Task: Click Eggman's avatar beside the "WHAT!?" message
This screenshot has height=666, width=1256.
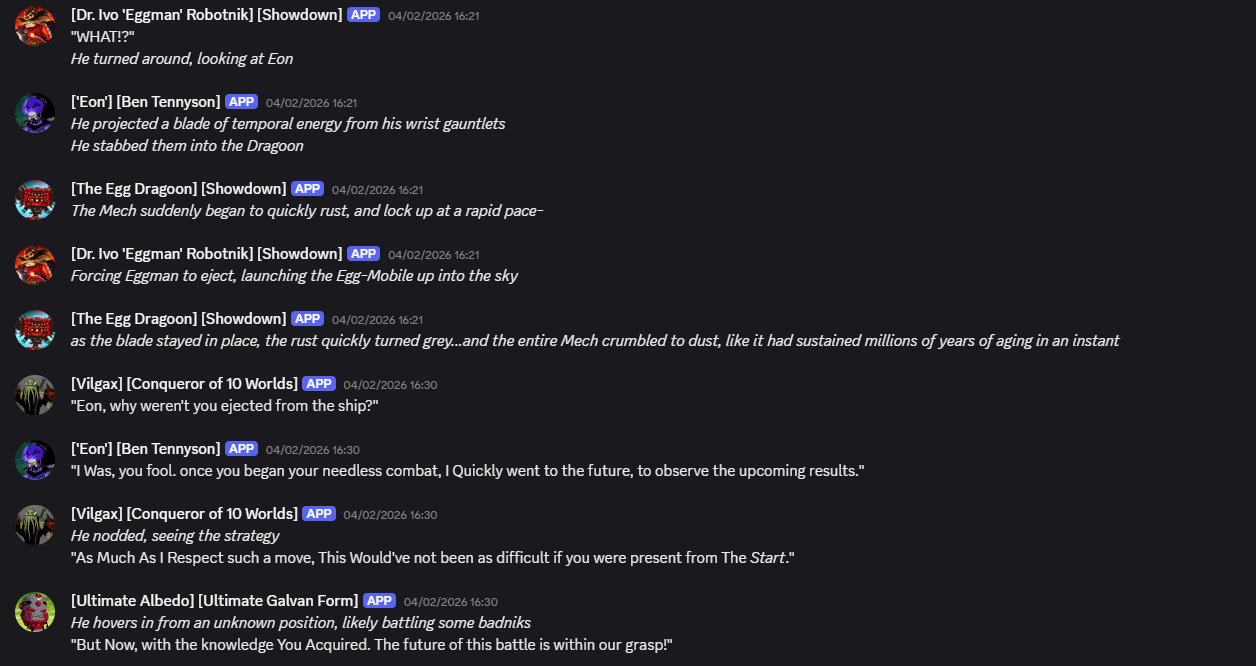Action: point(35,25)
